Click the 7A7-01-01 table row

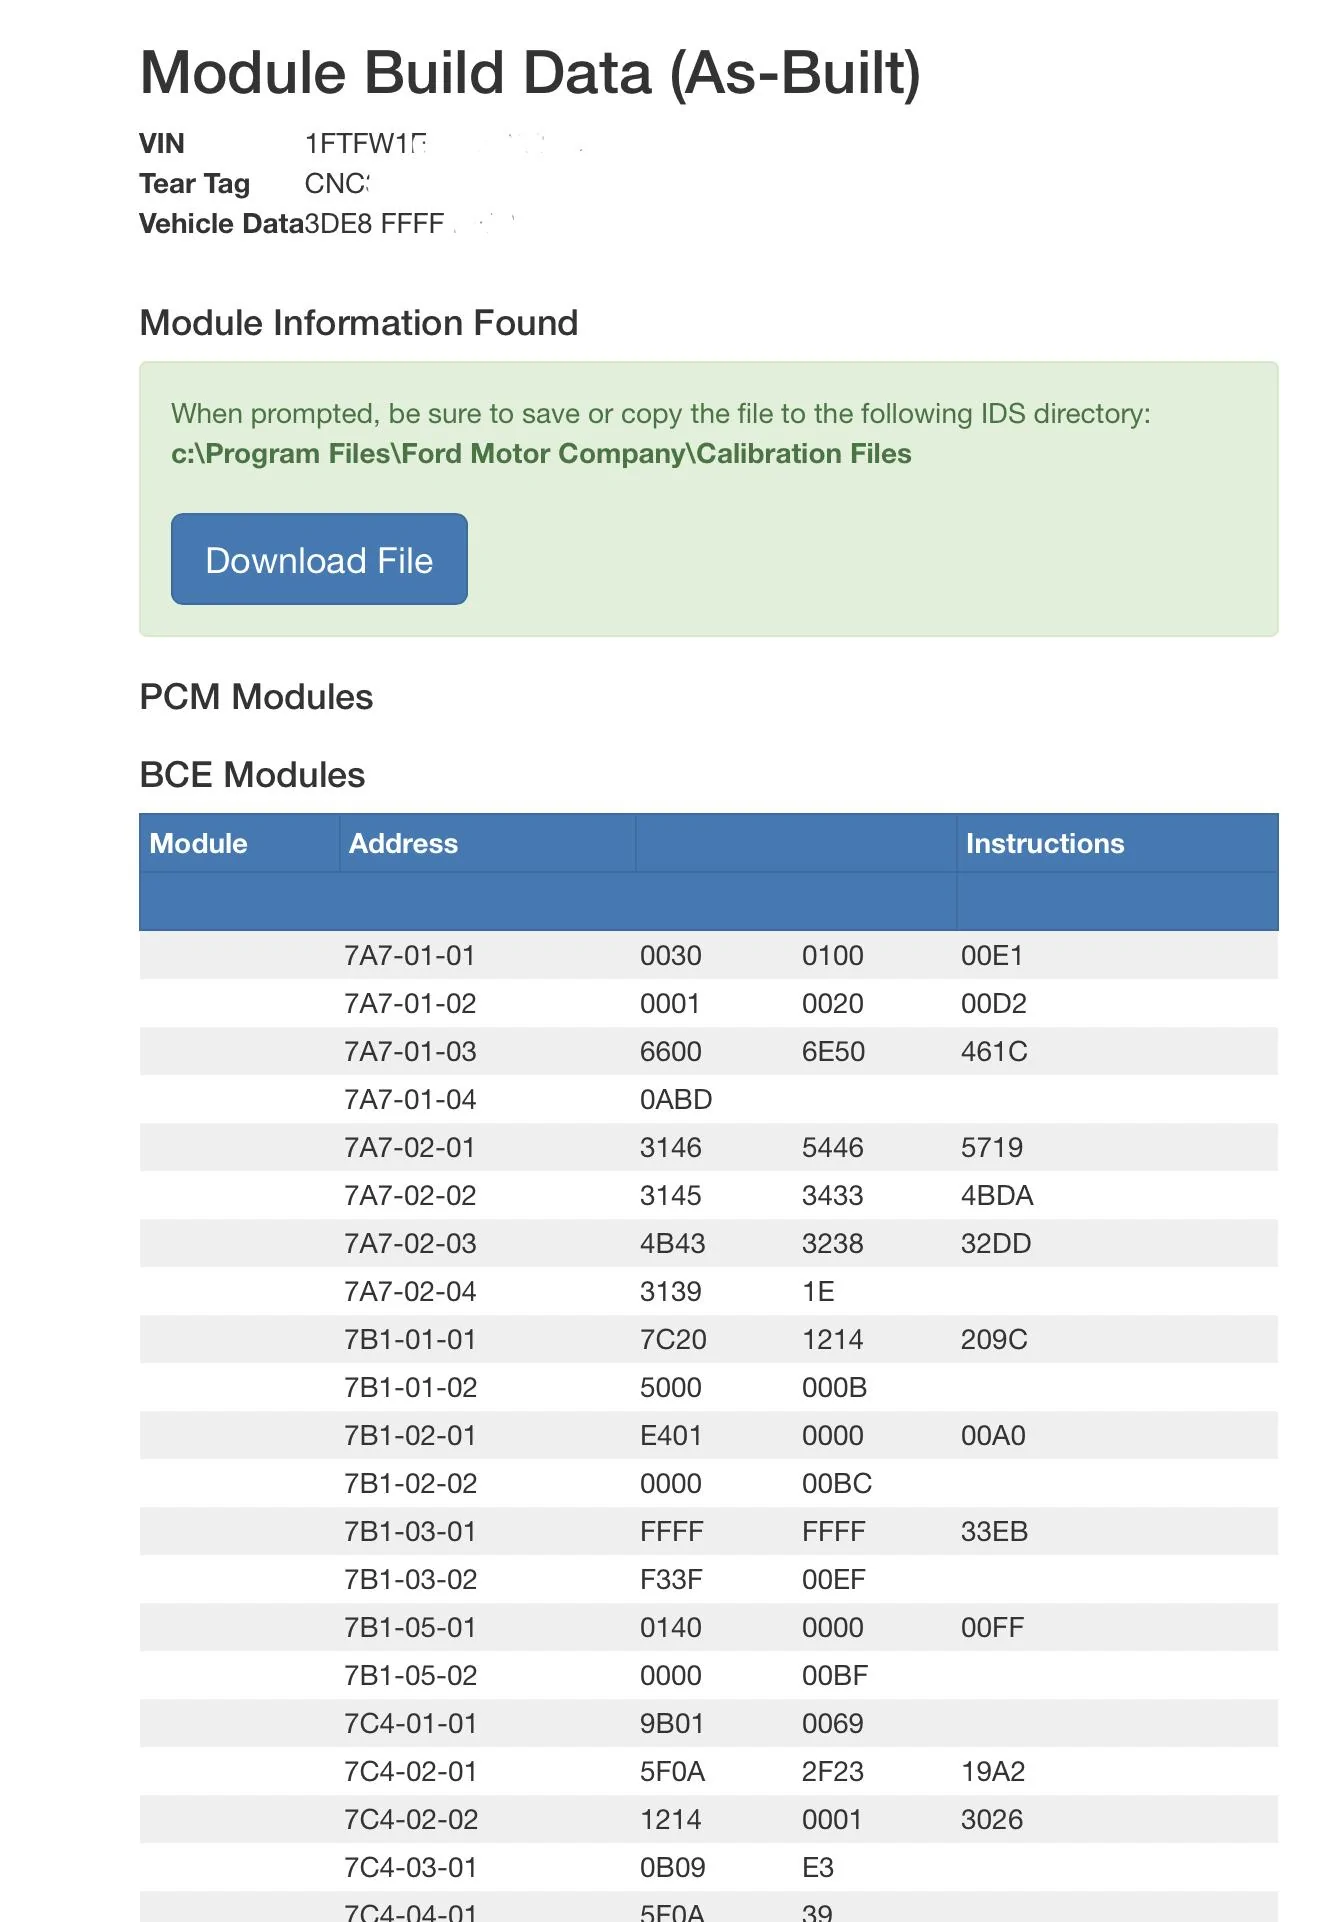[410, 955]
